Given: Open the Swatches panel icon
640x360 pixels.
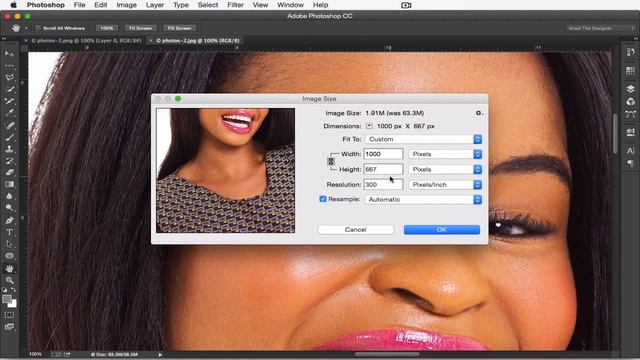Looking at the screenshot, I should tap(630, 71).
